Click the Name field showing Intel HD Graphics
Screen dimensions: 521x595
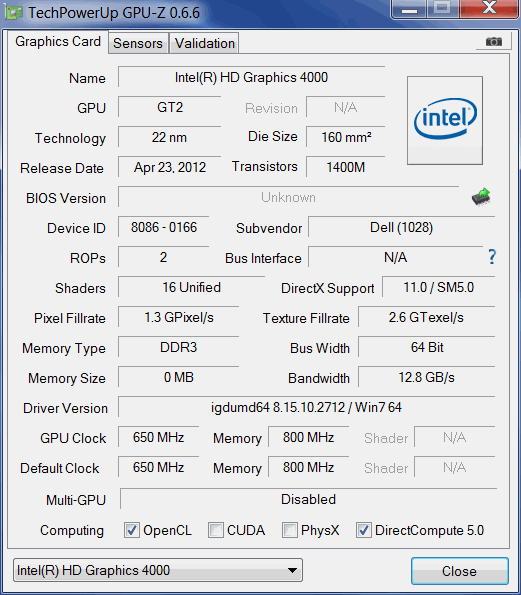coord(251,77)
